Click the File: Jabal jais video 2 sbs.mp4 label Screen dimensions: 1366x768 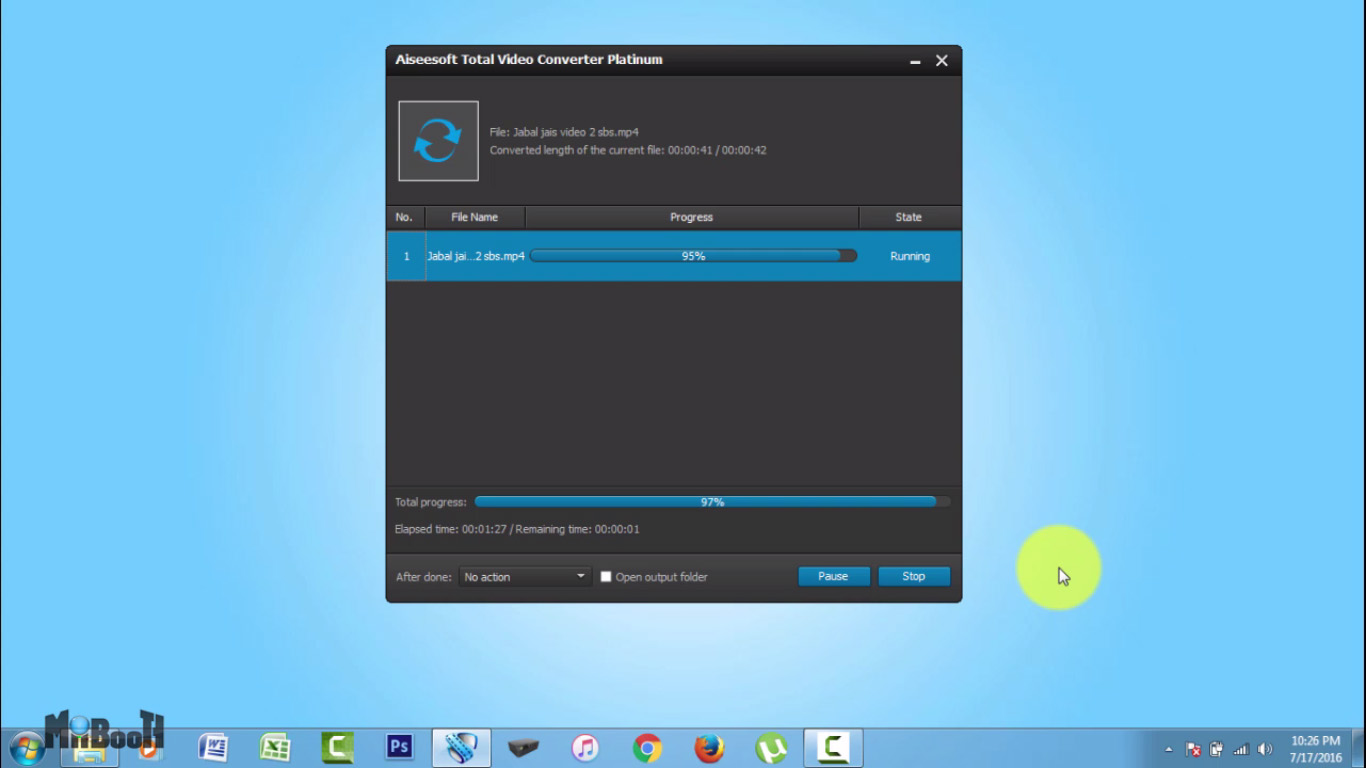coord(564,132)
